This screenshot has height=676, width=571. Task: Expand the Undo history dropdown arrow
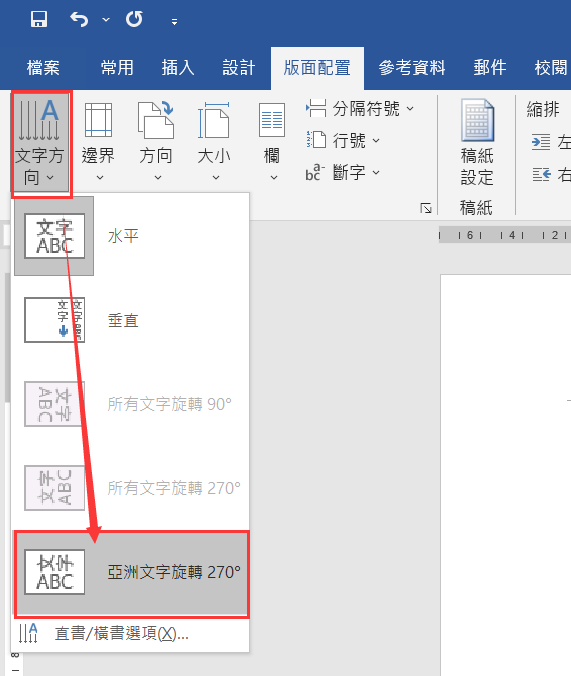(x=106, y=20)
